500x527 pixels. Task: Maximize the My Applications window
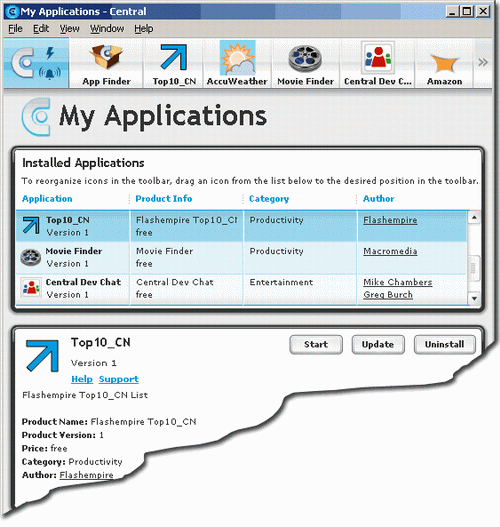tap(467, 11)
